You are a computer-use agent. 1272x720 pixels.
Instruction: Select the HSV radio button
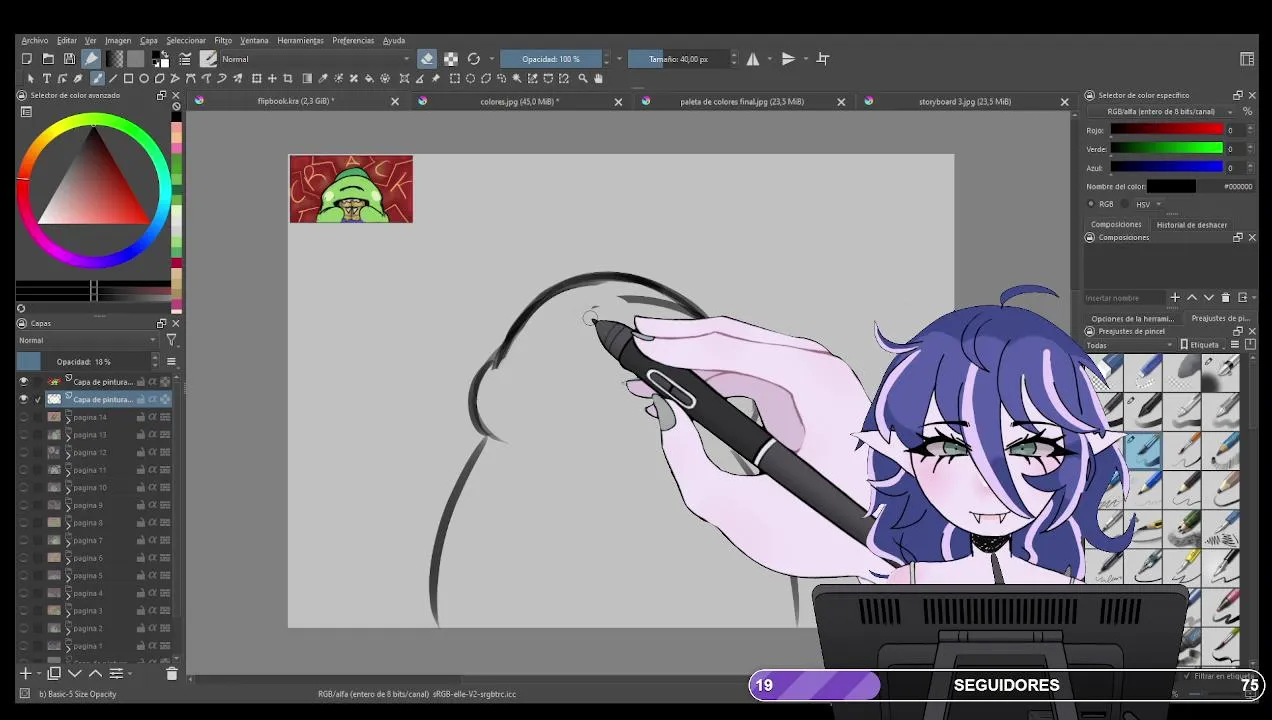coord(1125,204)
